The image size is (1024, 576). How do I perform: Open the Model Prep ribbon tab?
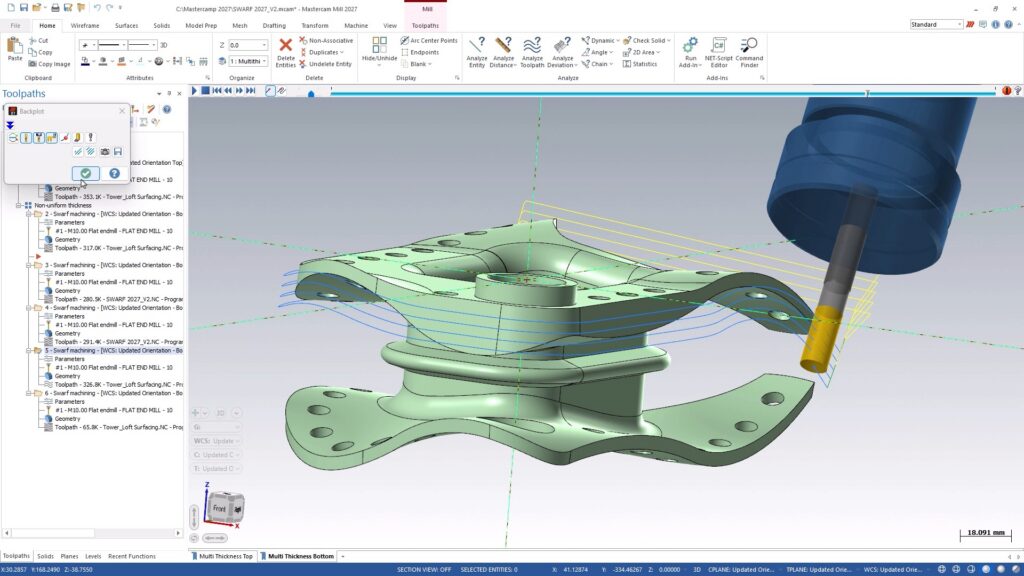tap(201, 25)
